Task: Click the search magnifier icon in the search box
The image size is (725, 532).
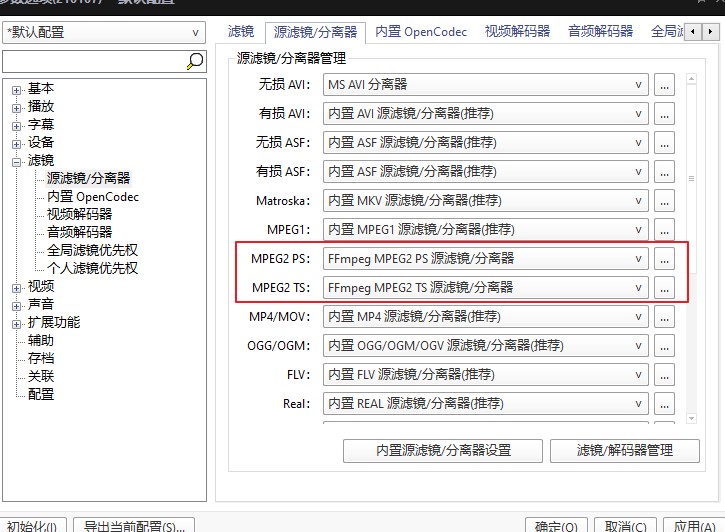Action: tap(195, 62)
